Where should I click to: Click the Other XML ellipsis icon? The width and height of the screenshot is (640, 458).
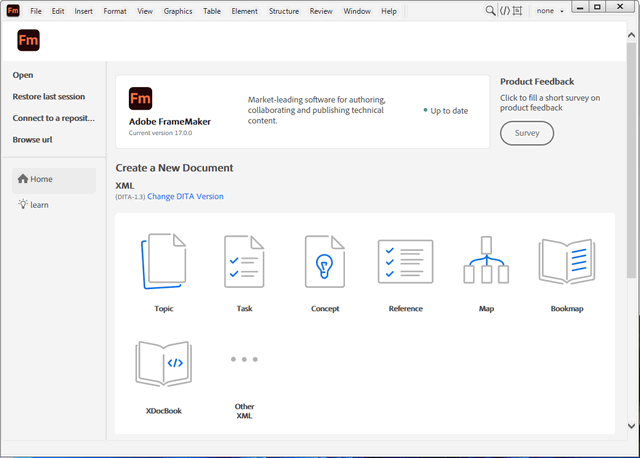[x=244, y=358]
